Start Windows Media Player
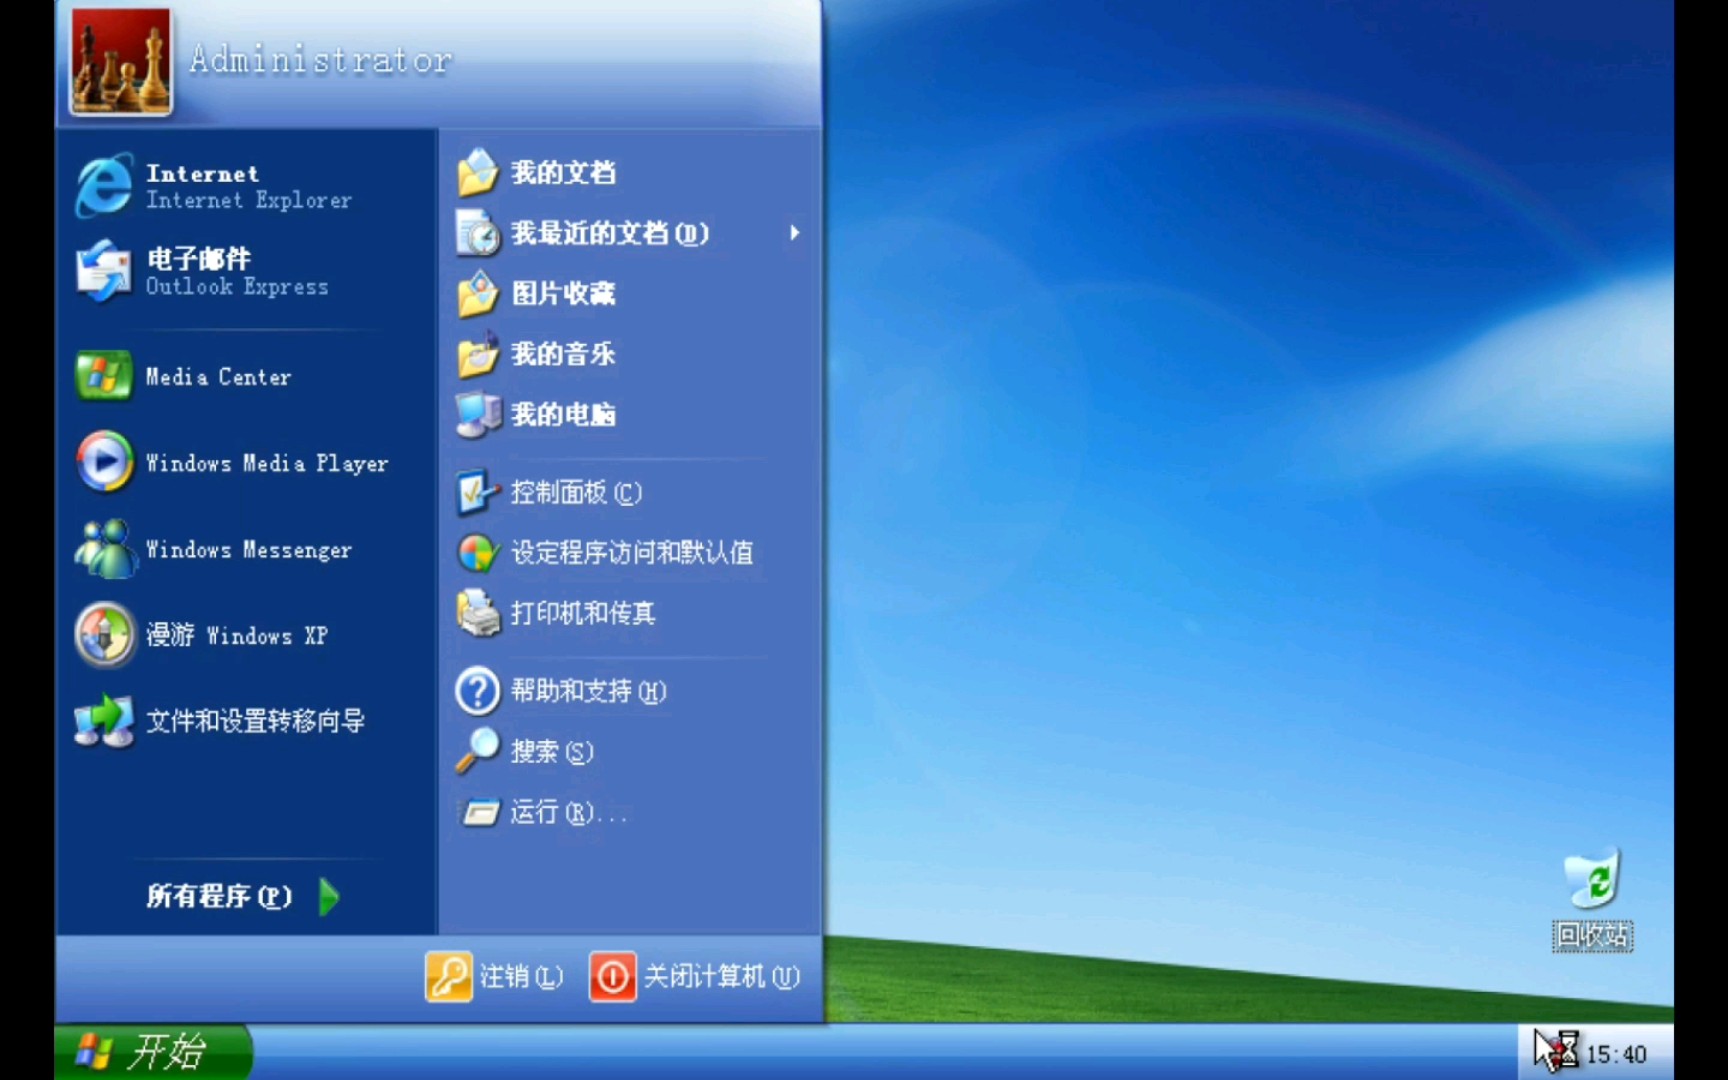This screenshot has width=1728, height=1080. click(x=265, y=463)
